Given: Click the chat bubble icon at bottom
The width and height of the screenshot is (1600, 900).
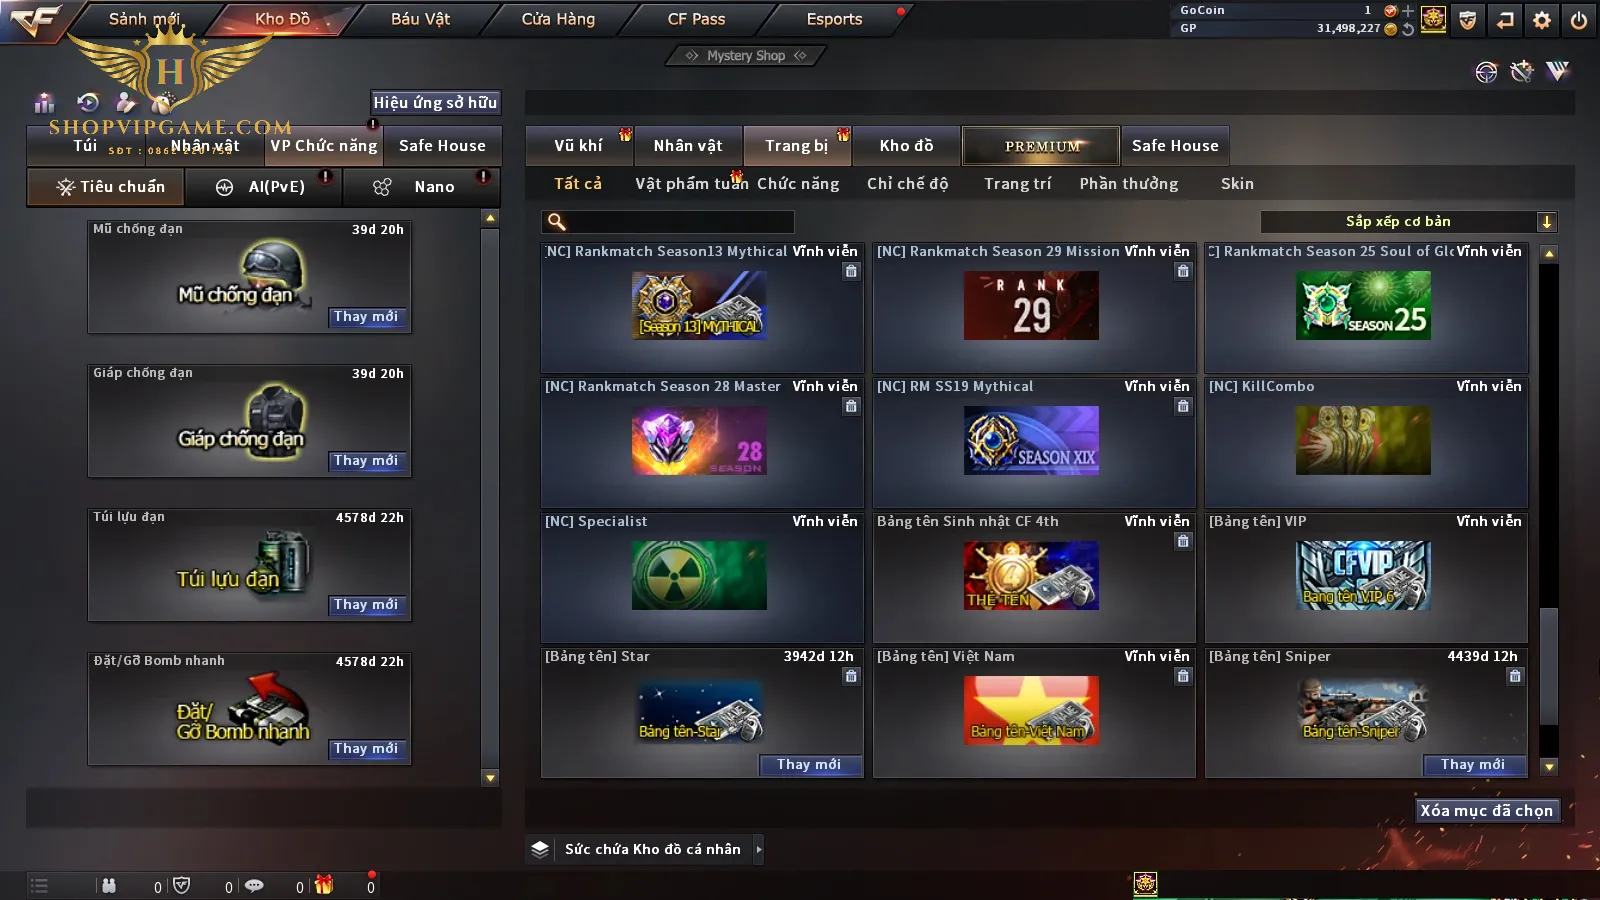Looking at the screenshot, I should point(254,886).
